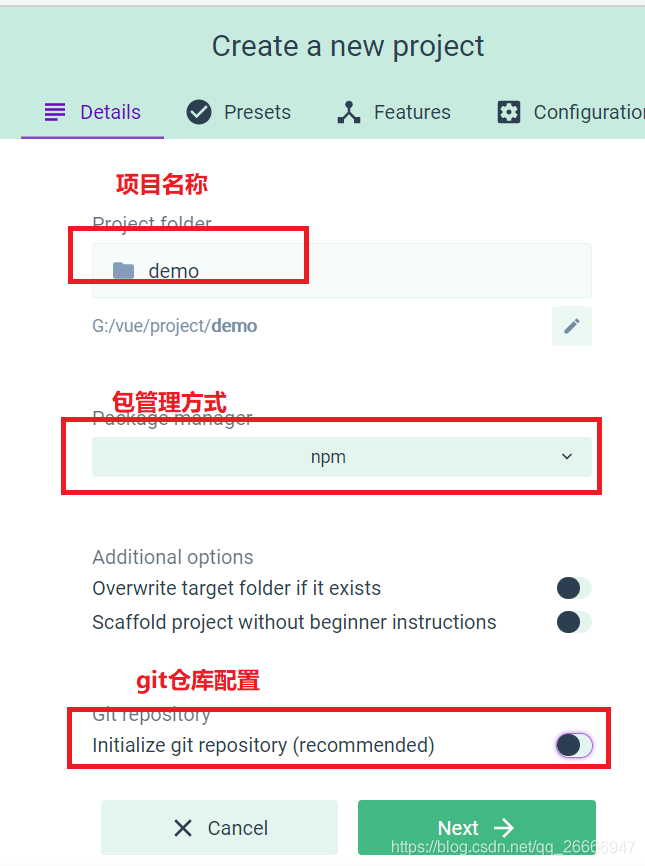Viewport: 645px width, 866px height.
Task: Click the Details tab lines icon
Action: pyautogui.click(x=55, y=112)
